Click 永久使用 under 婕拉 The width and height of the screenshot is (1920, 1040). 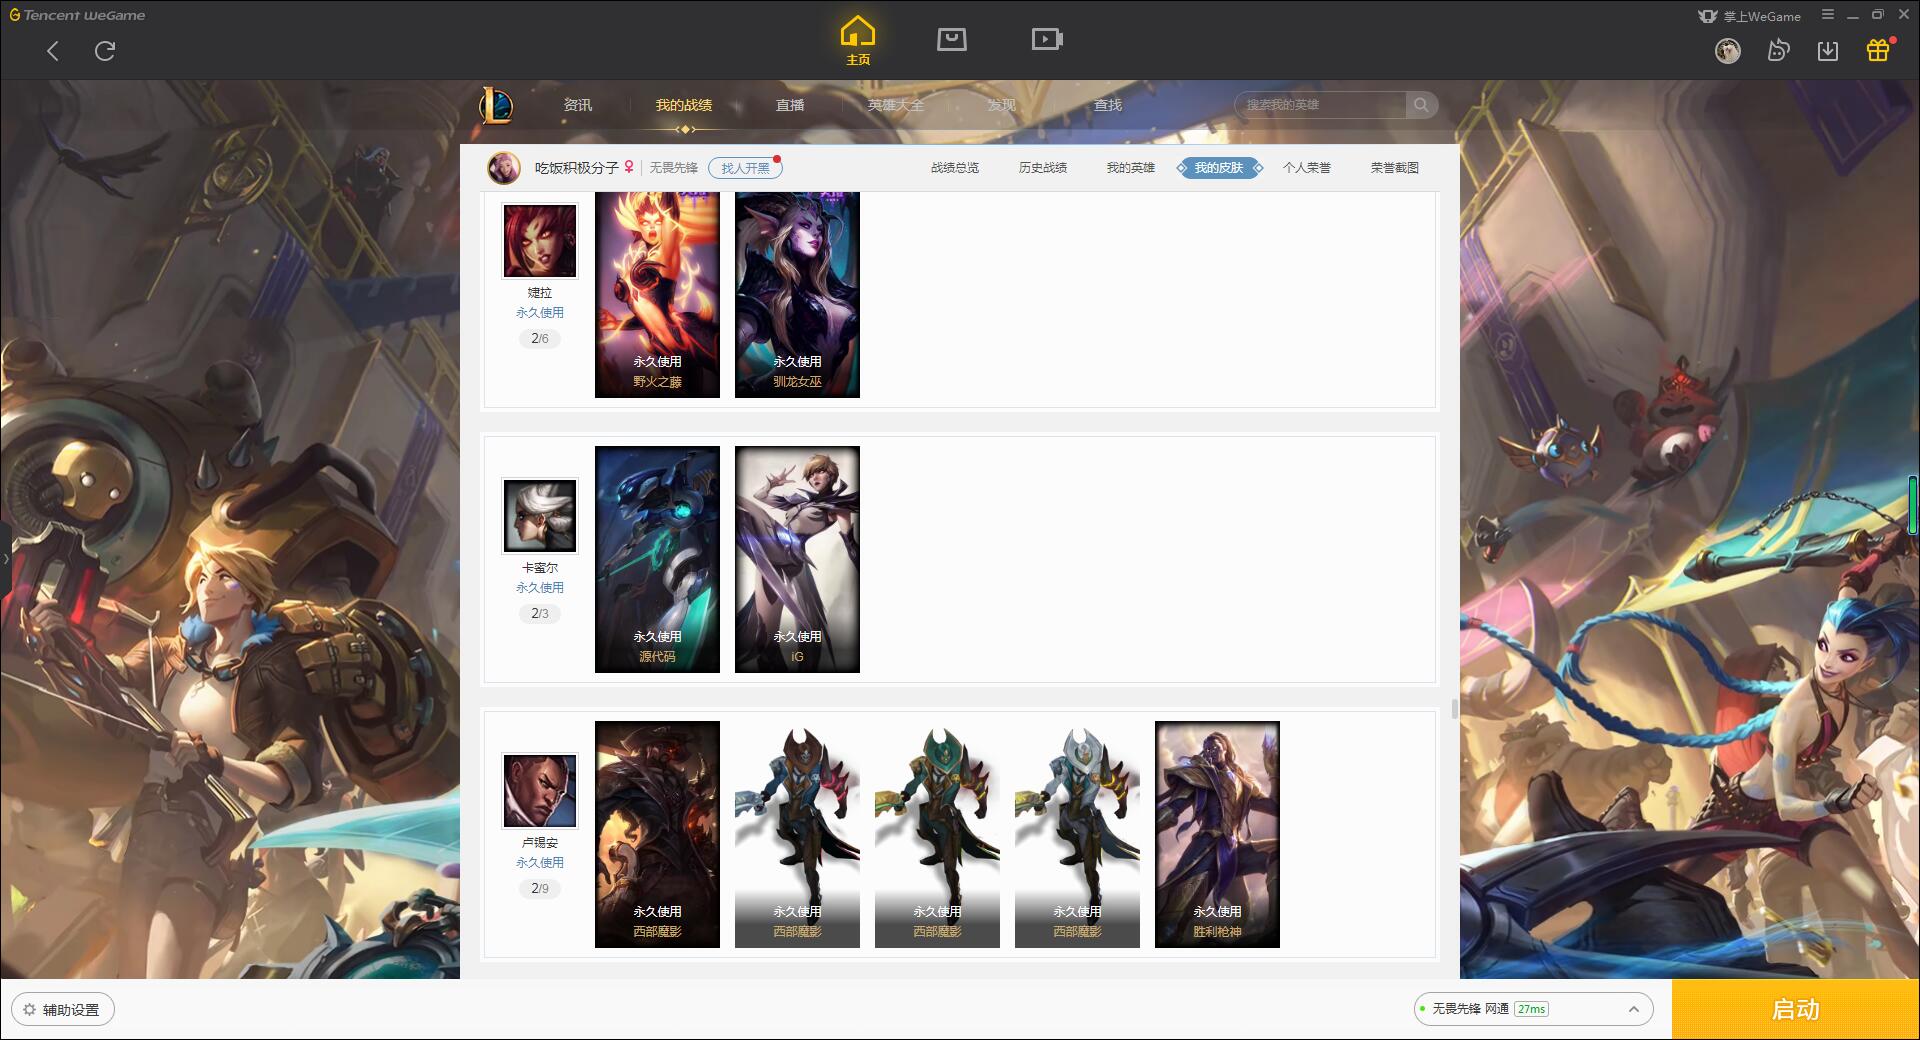(540, 313)
